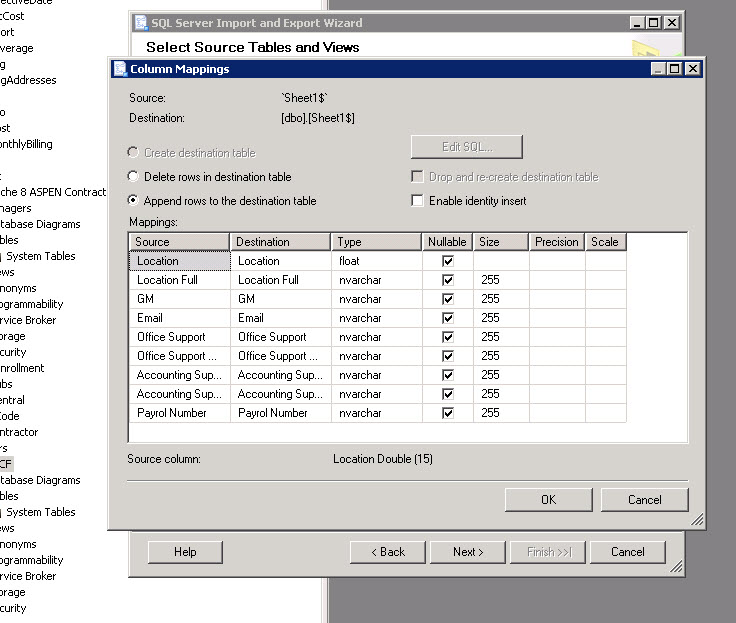Image resolution: width=736 pixels, height=623 pixels.
Task: Toggle Nullable for Payrol Number row
Action: tap(448, 413)
